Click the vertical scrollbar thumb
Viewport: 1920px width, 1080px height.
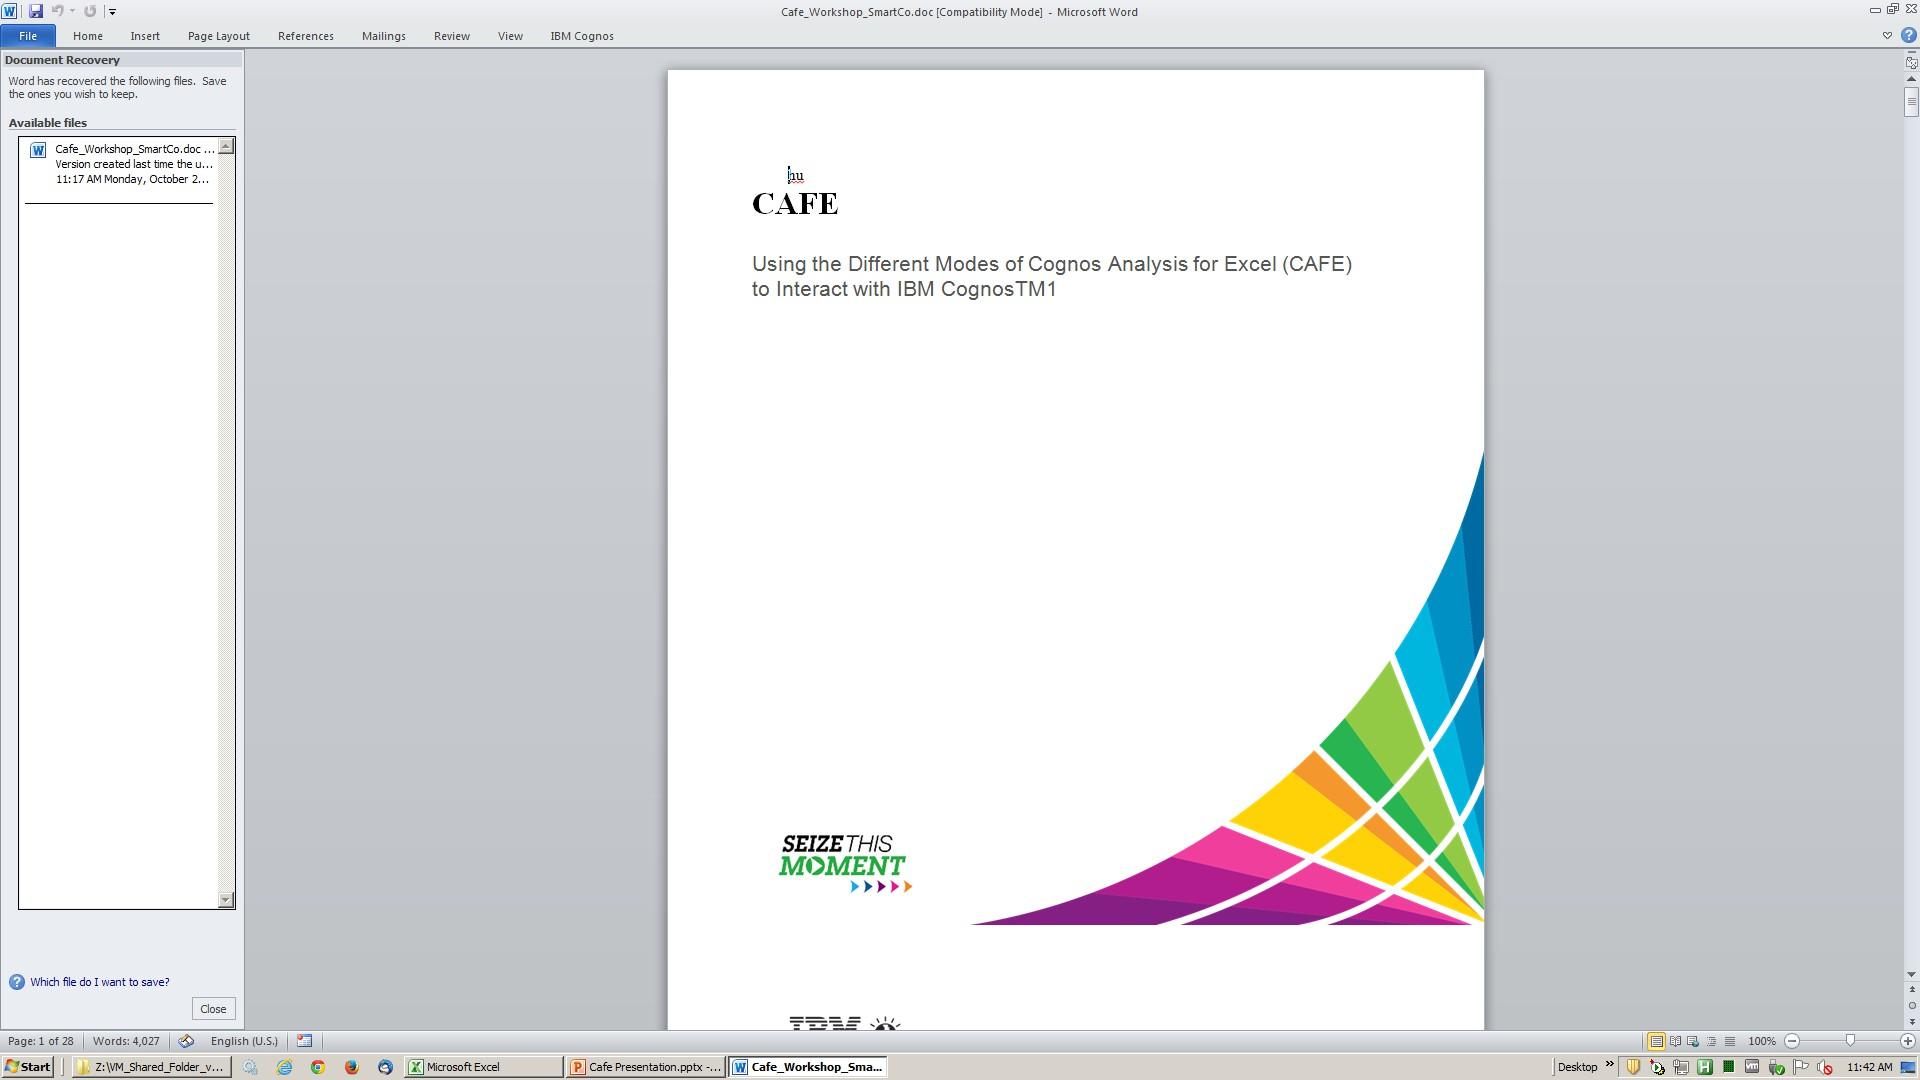1911,102
